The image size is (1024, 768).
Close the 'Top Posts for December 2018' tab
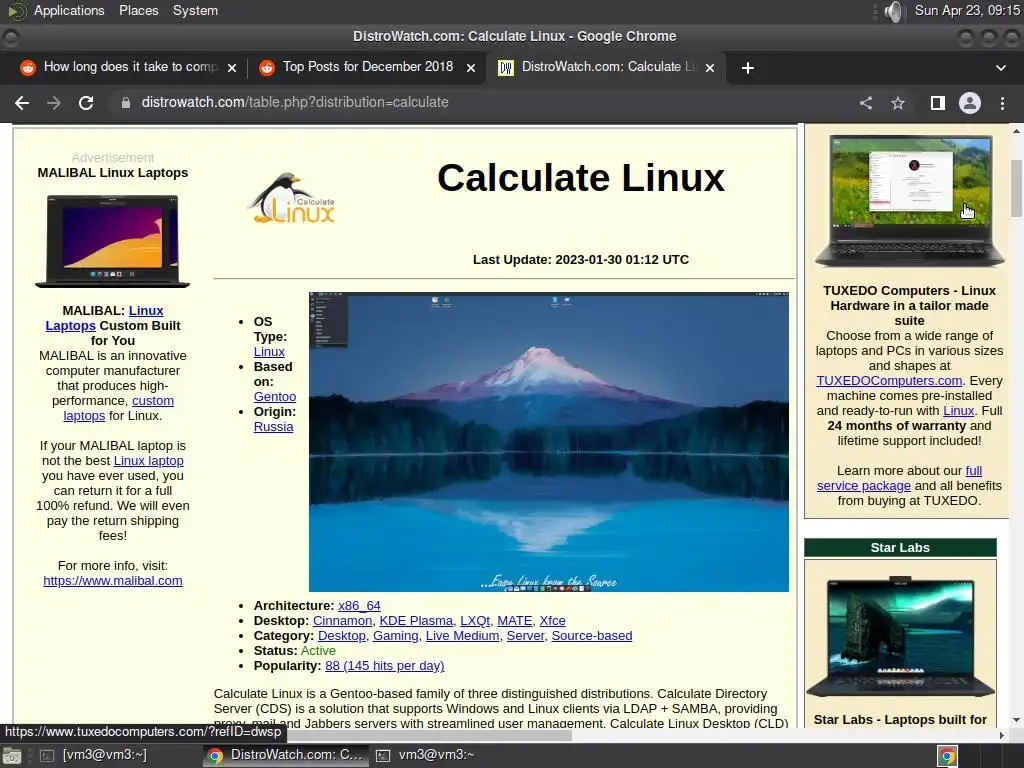pos(471,68)
